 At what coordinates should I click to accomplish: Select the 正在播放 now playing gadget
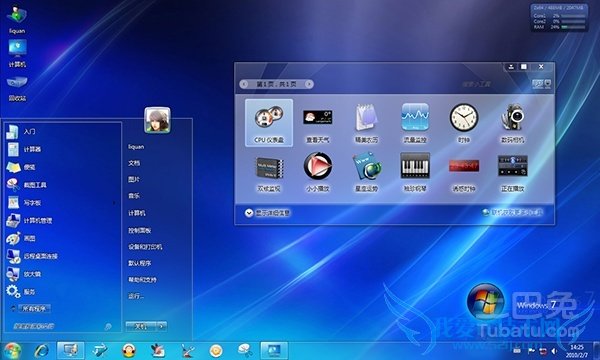[x=513, y=172]
